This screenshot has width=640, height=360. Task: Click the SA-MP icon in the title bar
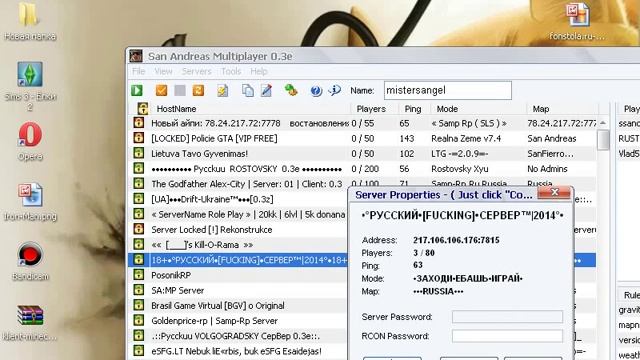point(136,56)
